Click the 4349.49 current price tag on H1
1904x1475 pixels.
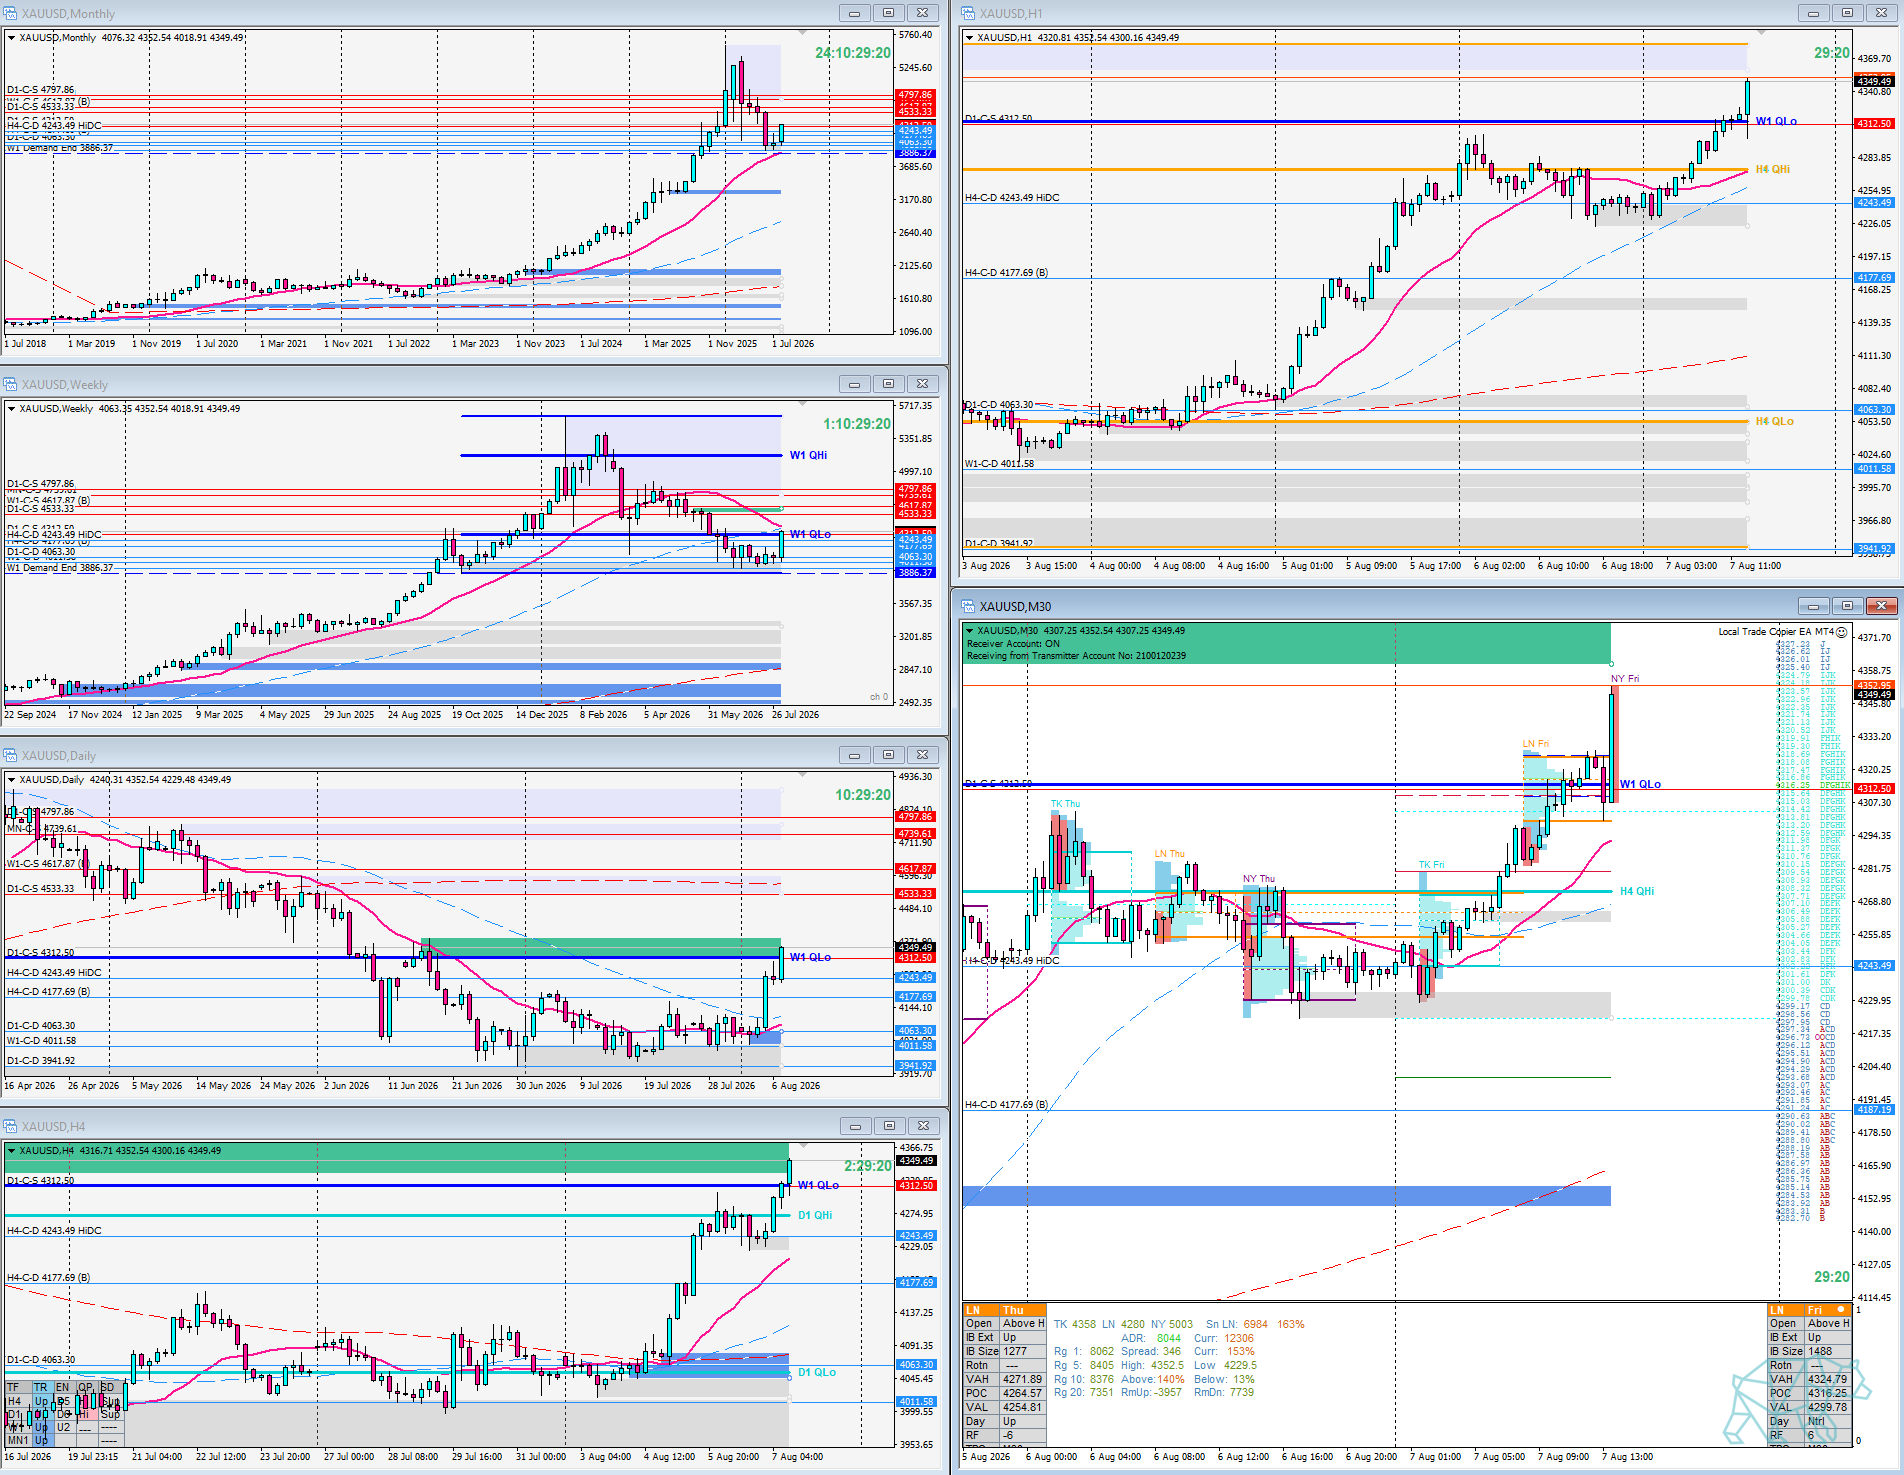click(1874, 82)
